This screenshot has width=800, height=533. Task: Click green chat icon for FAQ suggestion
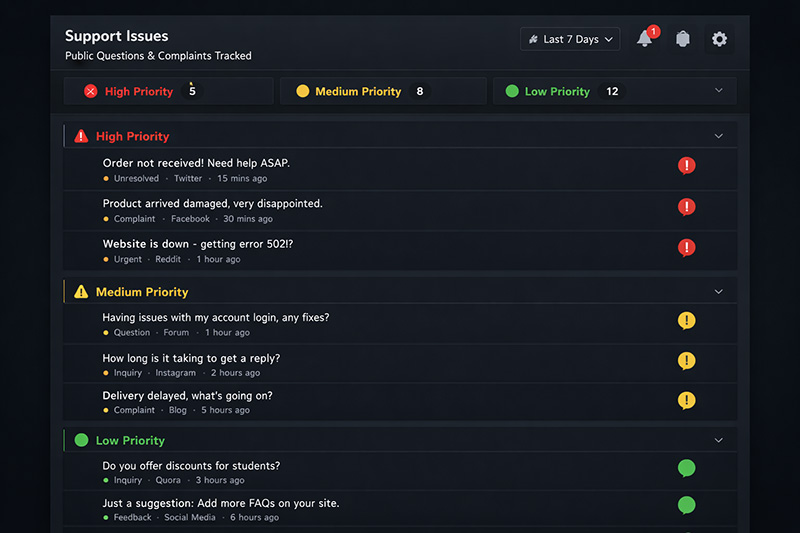point(686,505)
